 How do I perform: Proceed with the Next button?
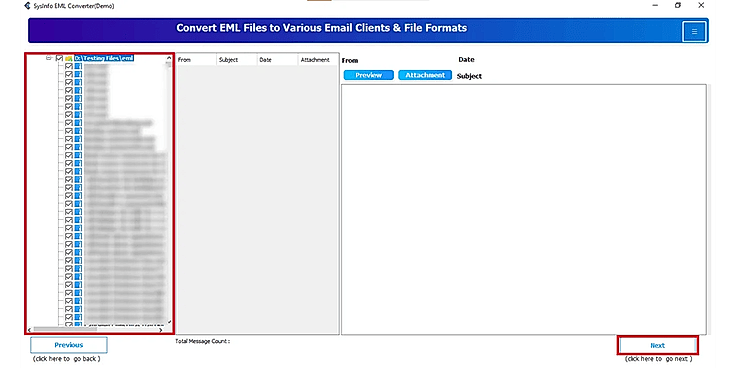click(657, 345)
